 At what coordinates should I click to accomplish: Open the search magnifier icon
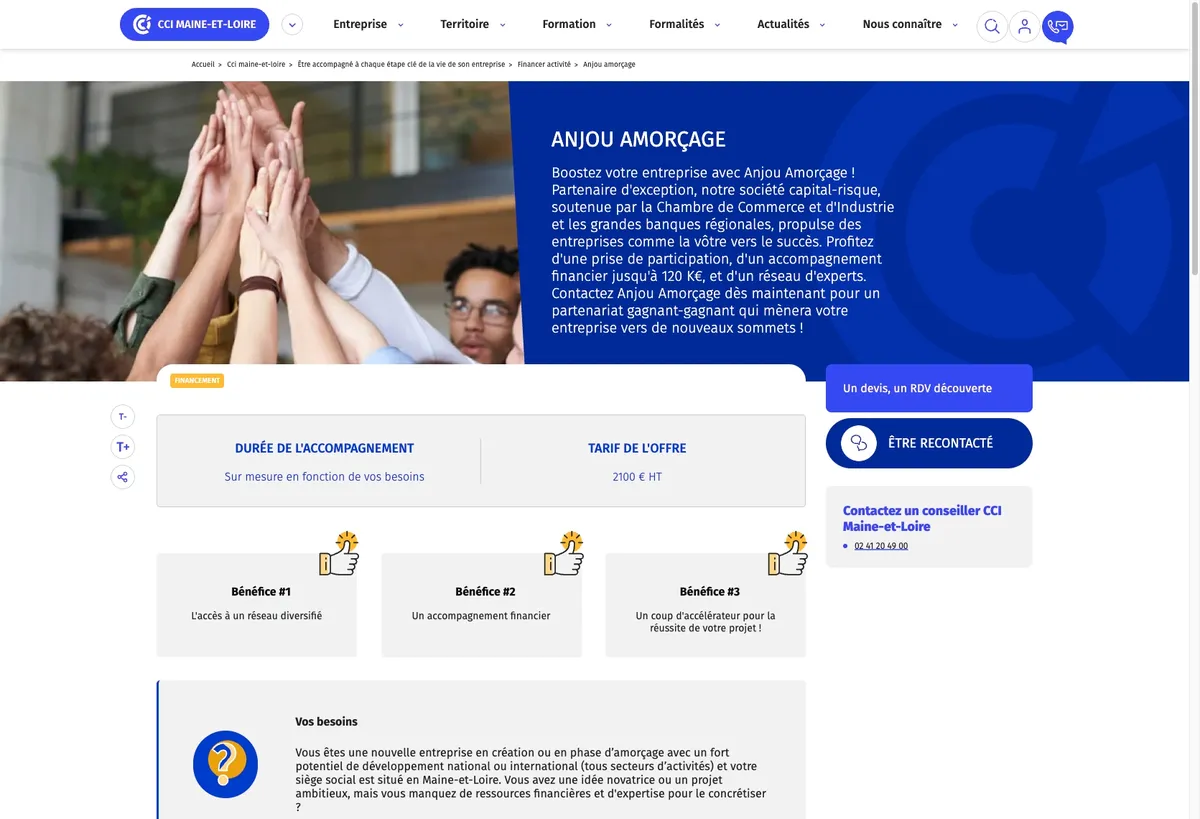pos(991,26)
